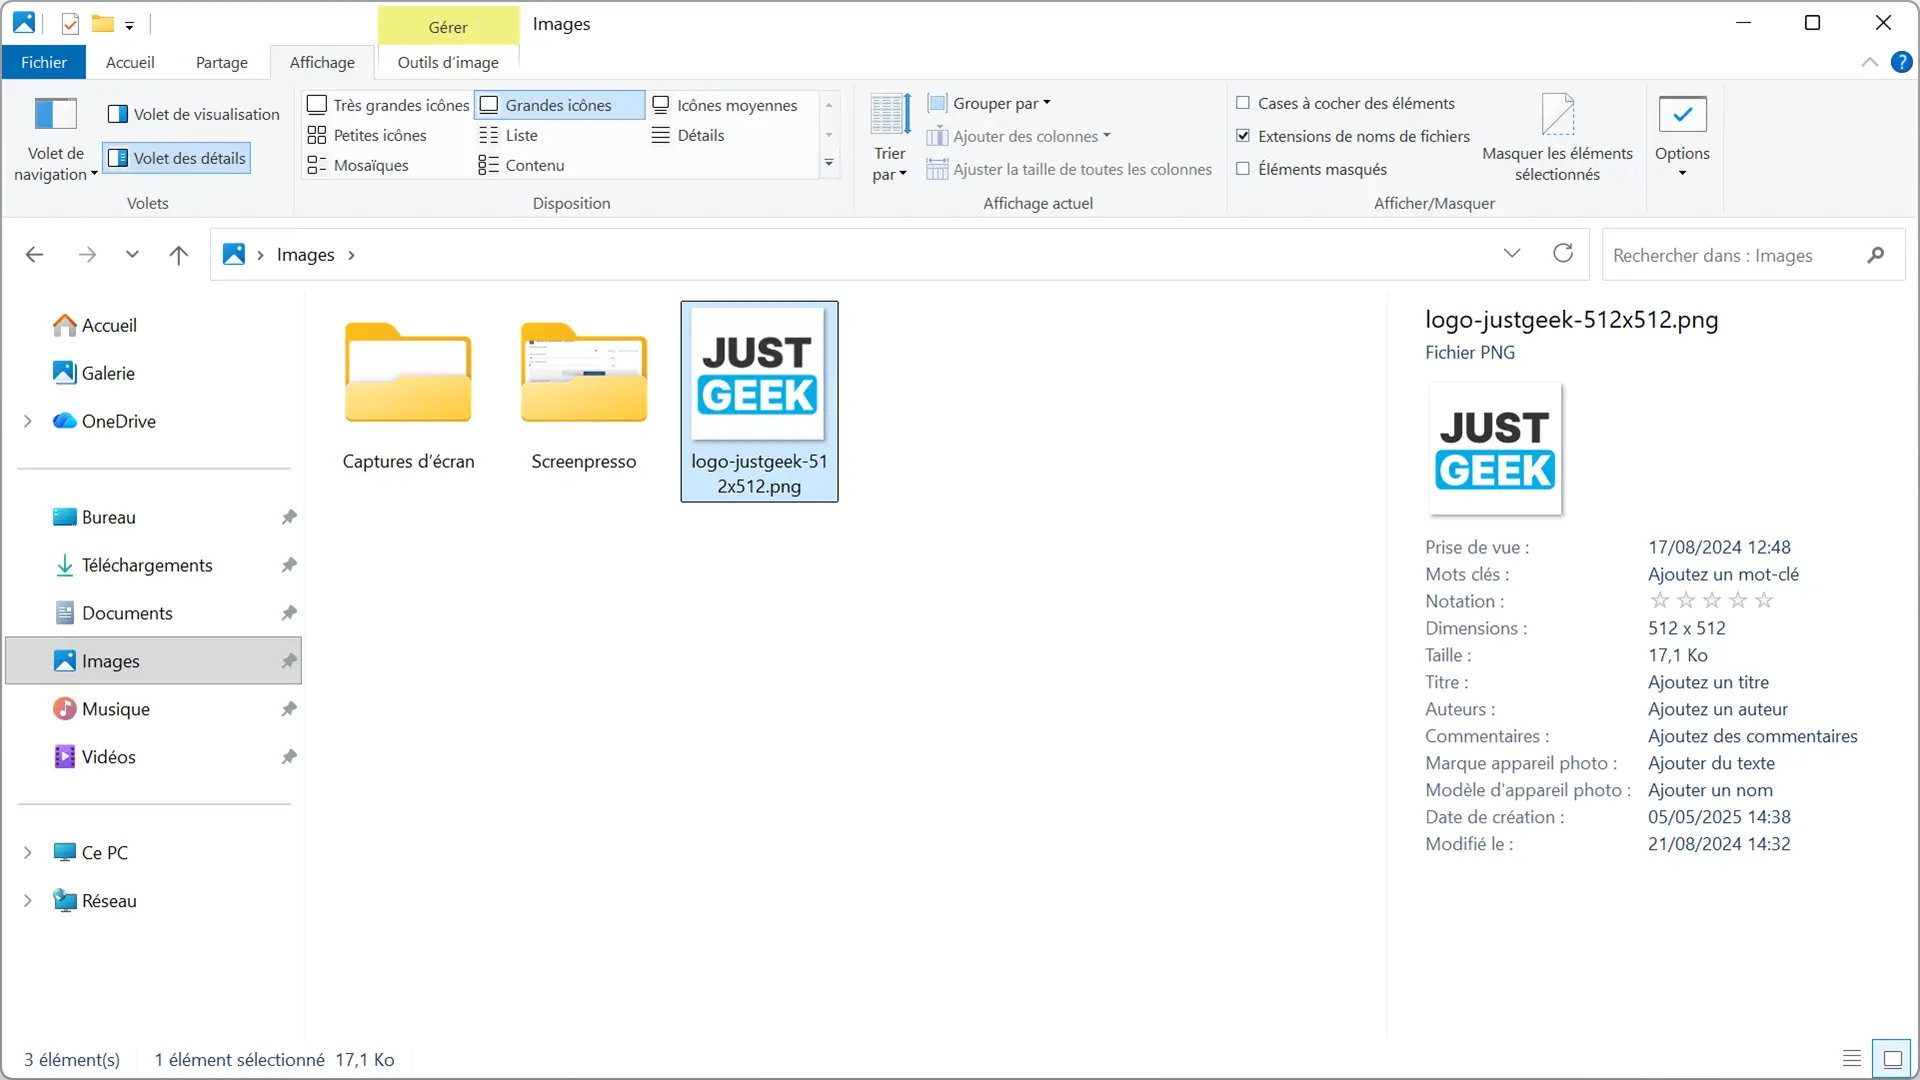Unpin Images via its pin icon

289,661
